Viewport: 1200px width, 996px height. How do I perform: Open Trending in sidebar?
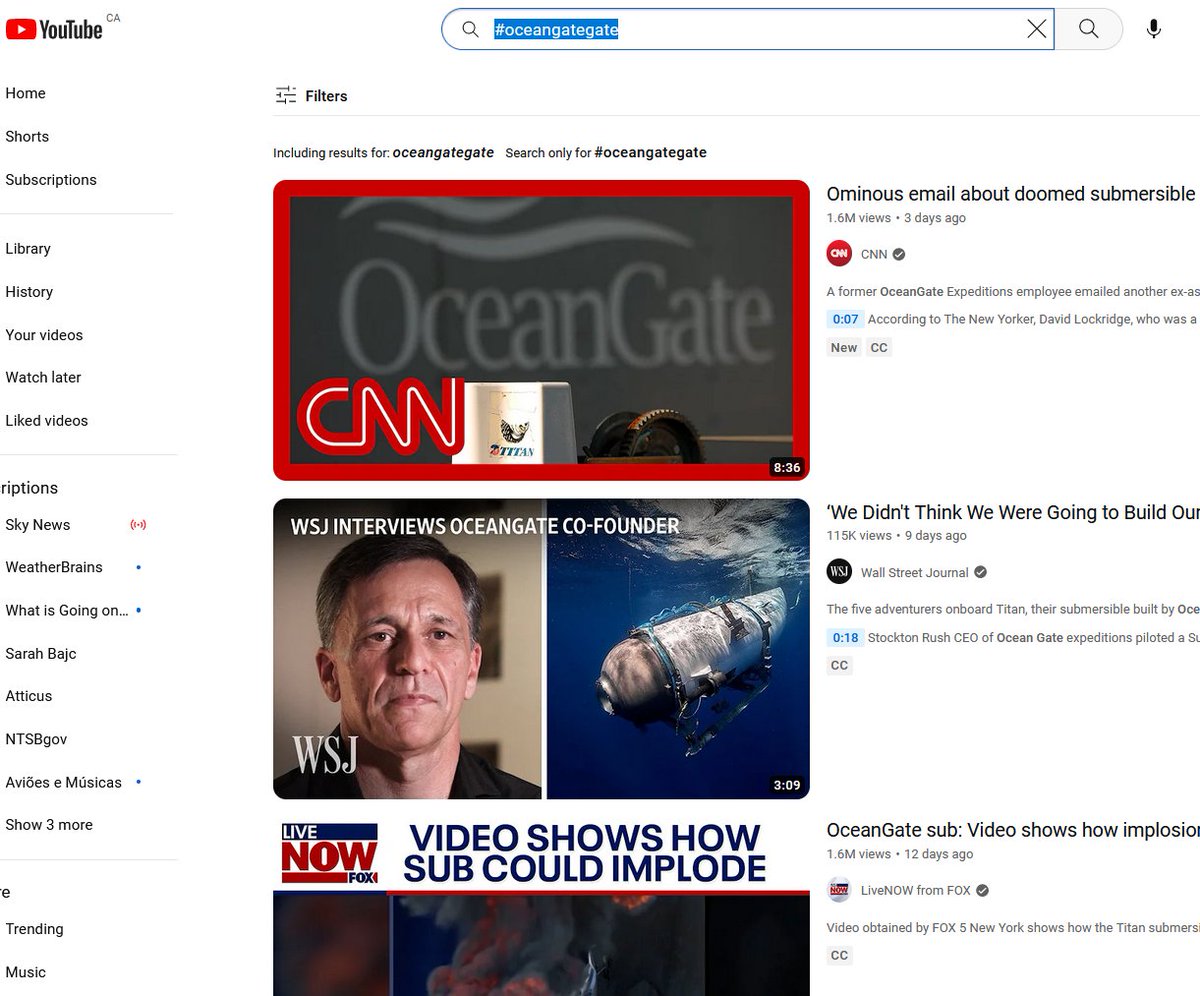(34, 929)
